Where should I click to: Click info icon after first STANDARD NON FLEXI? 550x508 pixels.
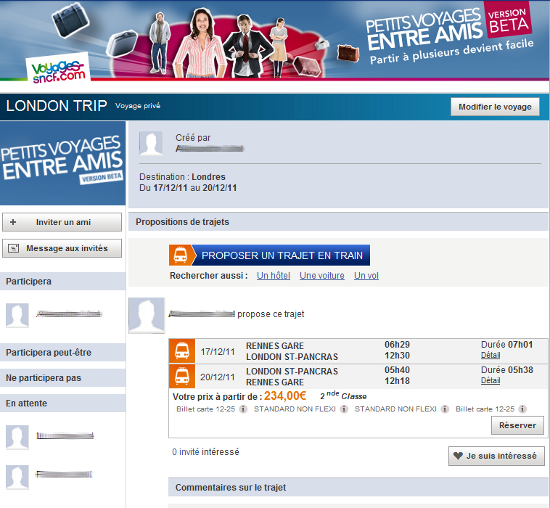tap(344, 409)
